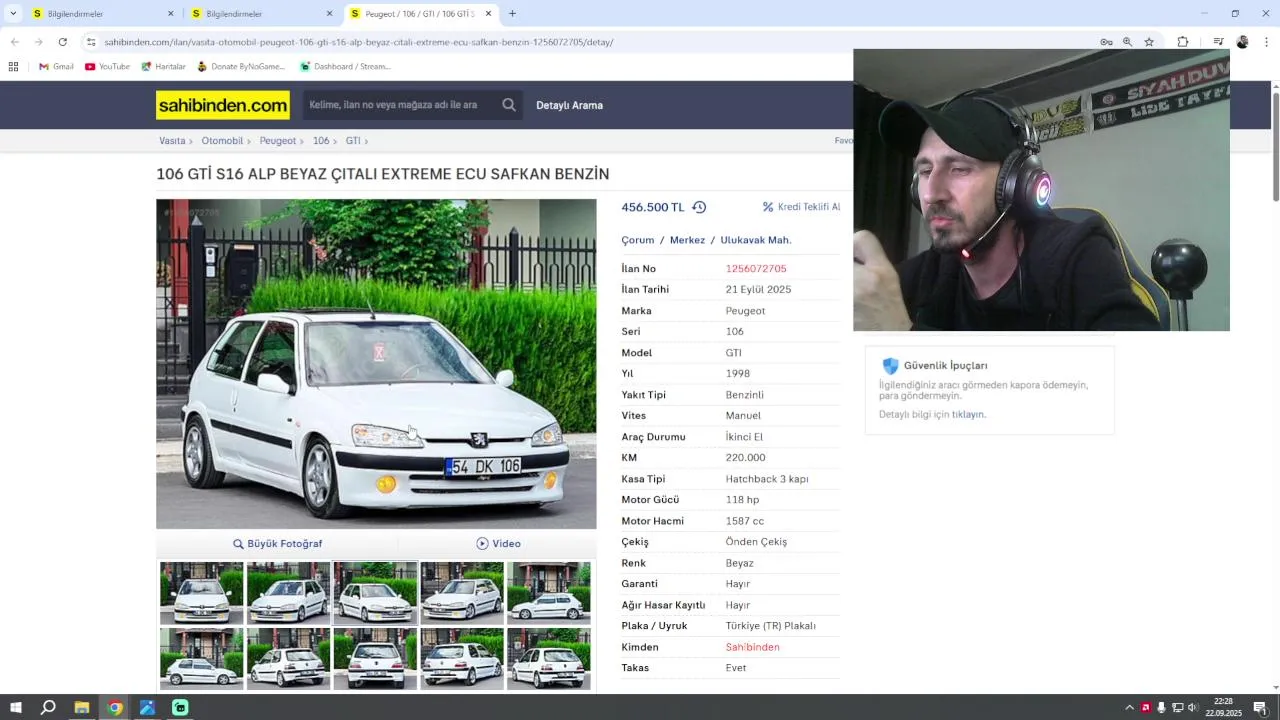This screenshot has height=720, width=1280.
Task: Click the Chrome icon in the taskbar
Action: (115, 708)
